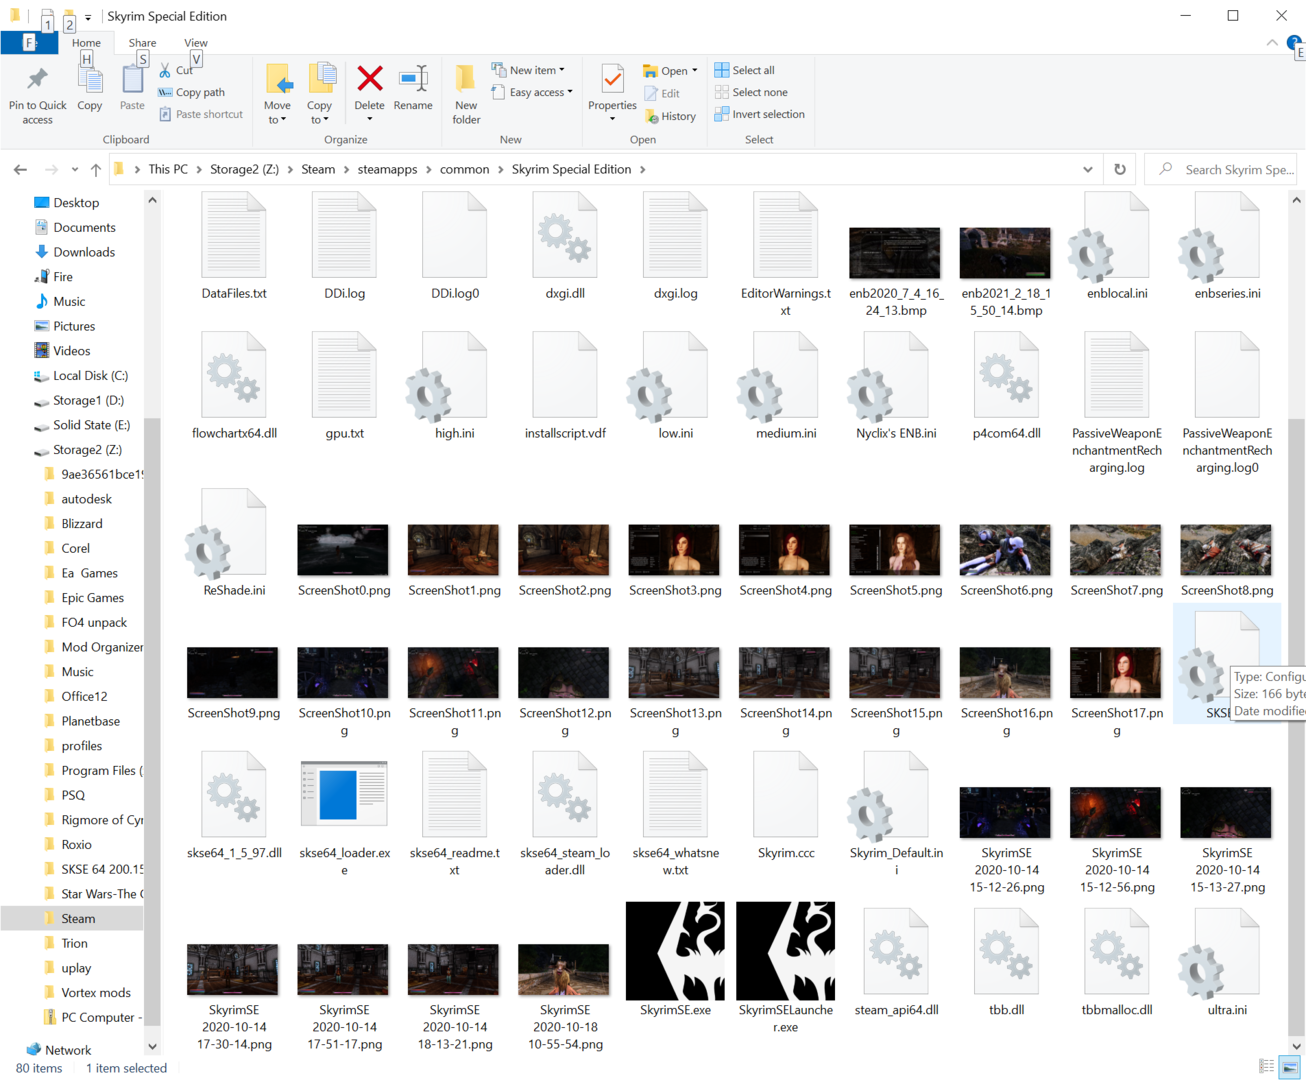Image resolution: width=1306 pixels, height=1080 pixels.
Task: Click the Edit button in the ribbon
Action: click(x=662, y=93)
